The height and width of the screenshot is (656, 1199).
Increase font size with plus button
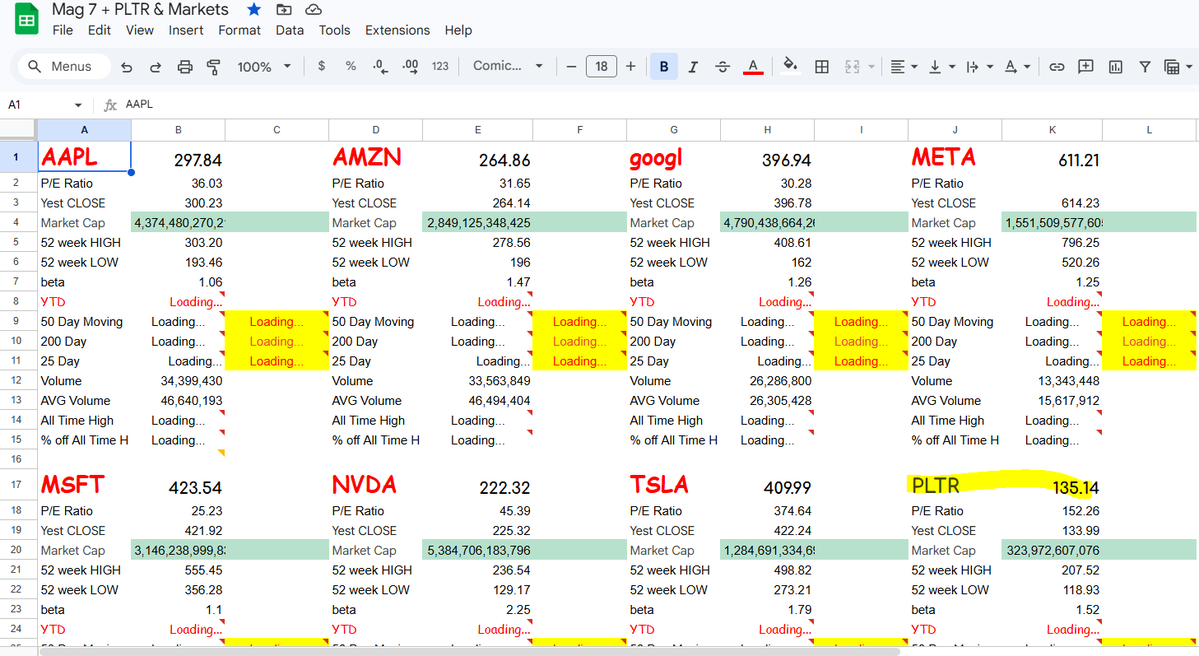(x=630, y=67)
